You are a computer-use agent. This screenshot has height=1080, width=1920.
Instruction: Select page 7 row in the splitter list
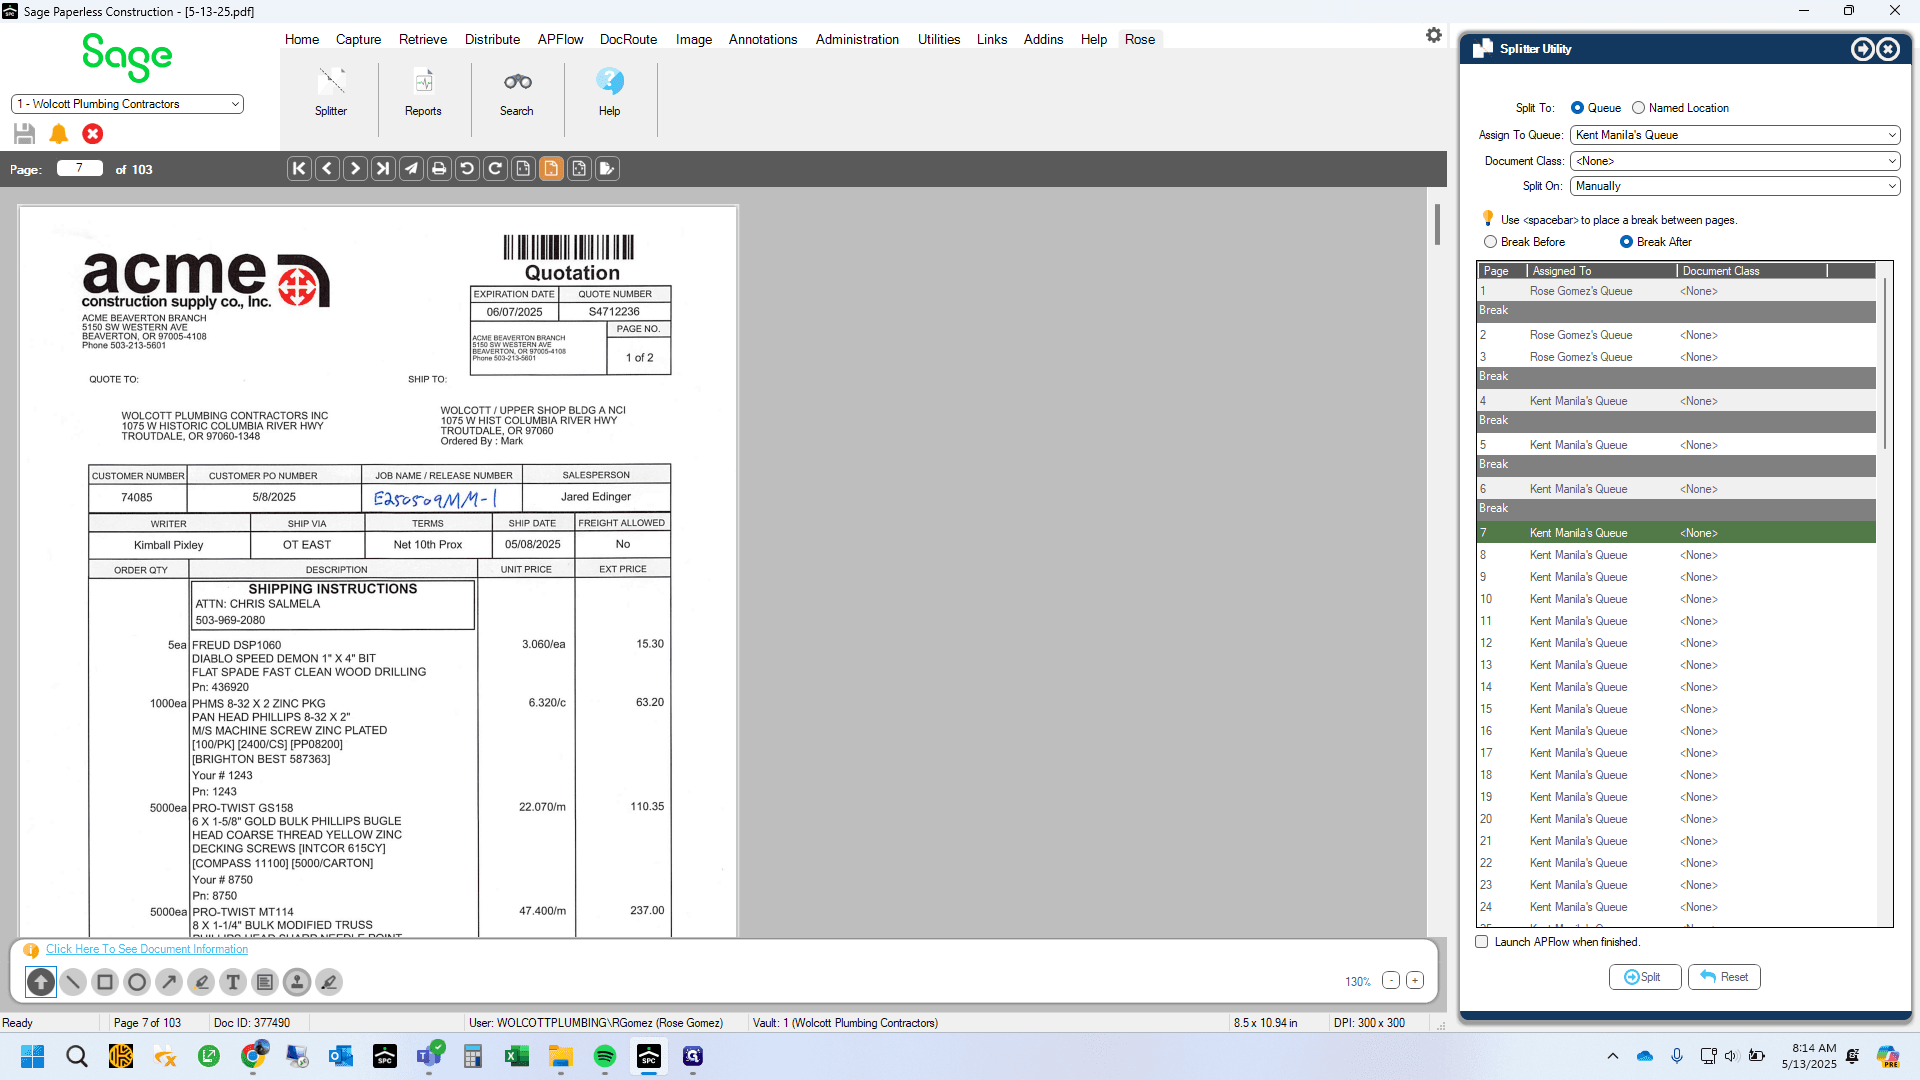pyautogui.click(x=1676, y=533)
